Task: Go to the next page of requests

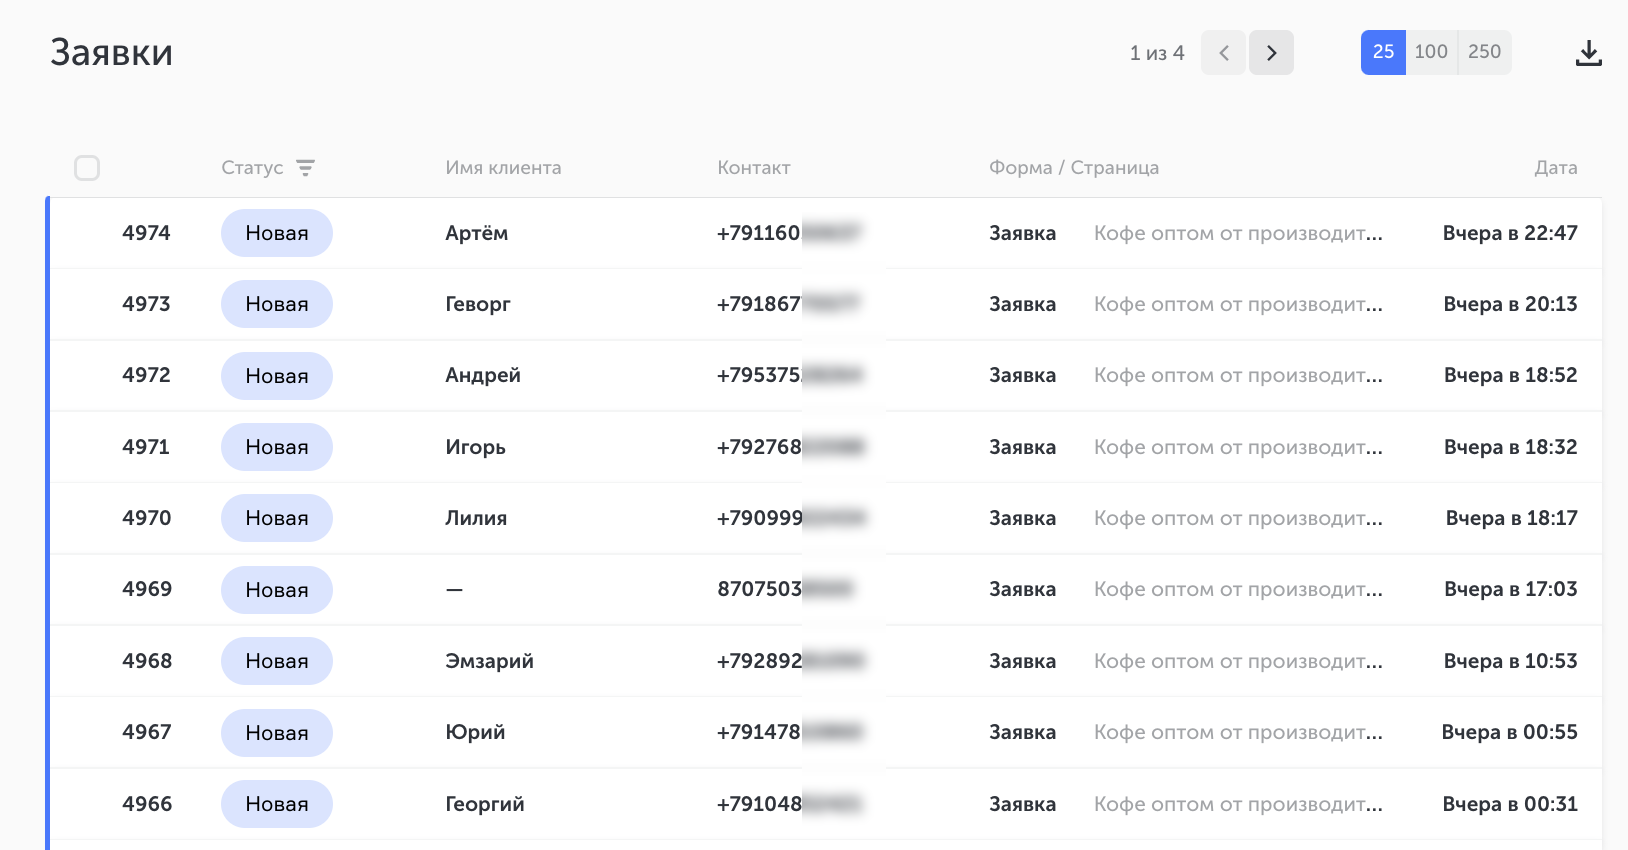Action: [1271, 53]
